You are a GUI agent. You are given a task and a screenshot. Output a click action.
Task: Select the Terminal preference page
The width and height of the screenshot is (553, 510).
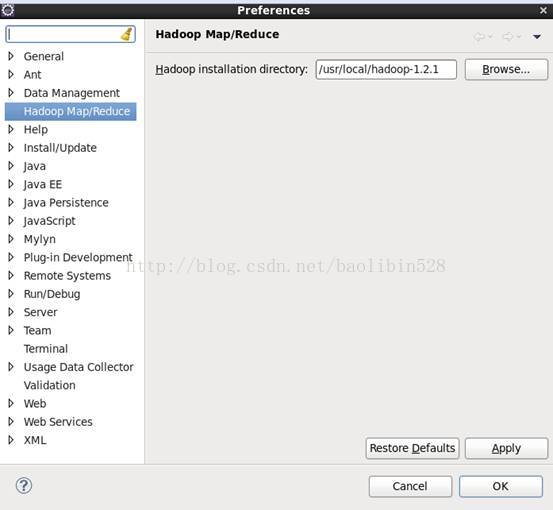tap(46, 349)
